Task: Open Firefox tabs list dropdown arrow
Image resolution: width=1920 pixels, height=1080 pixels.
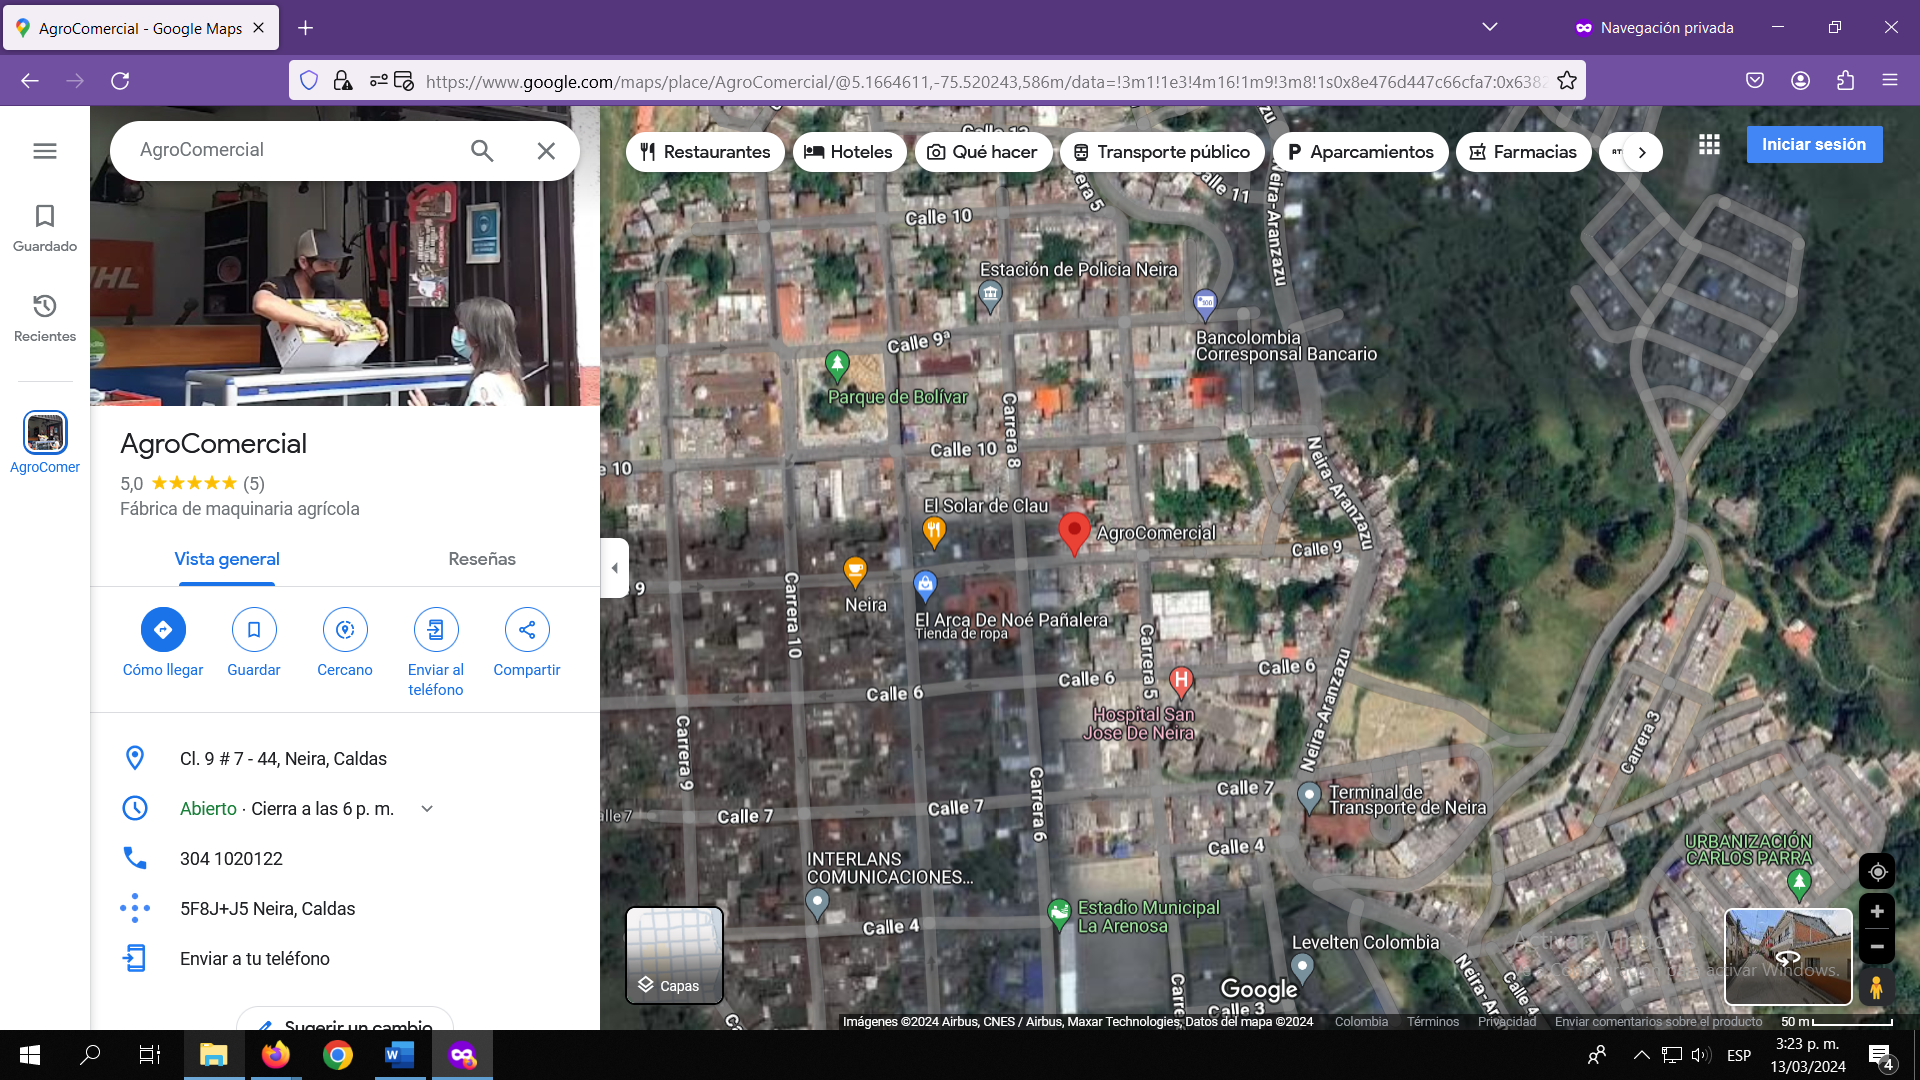Action: [1490, 27]
